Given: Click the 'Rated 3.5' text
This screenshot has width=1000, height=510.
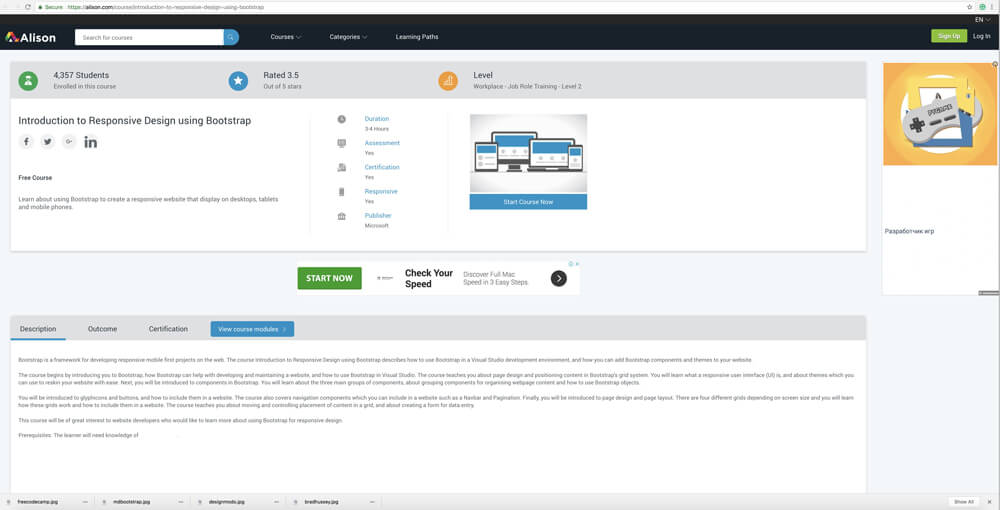Looking at the screenshot, I should [x=281, y=75].
